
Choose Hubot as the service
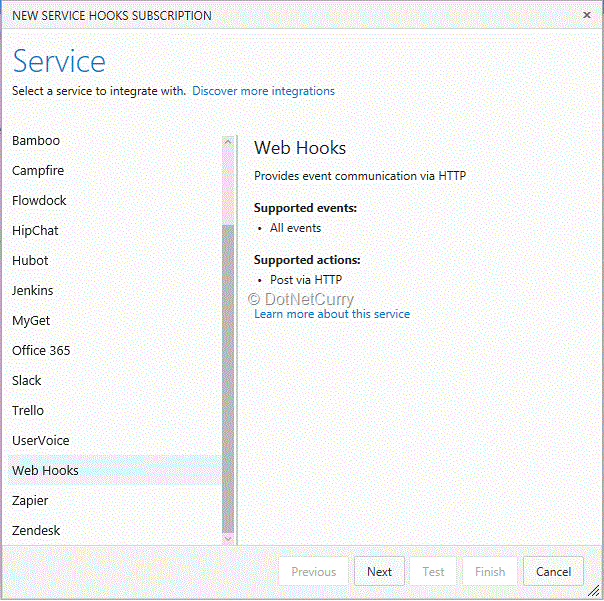115,261
